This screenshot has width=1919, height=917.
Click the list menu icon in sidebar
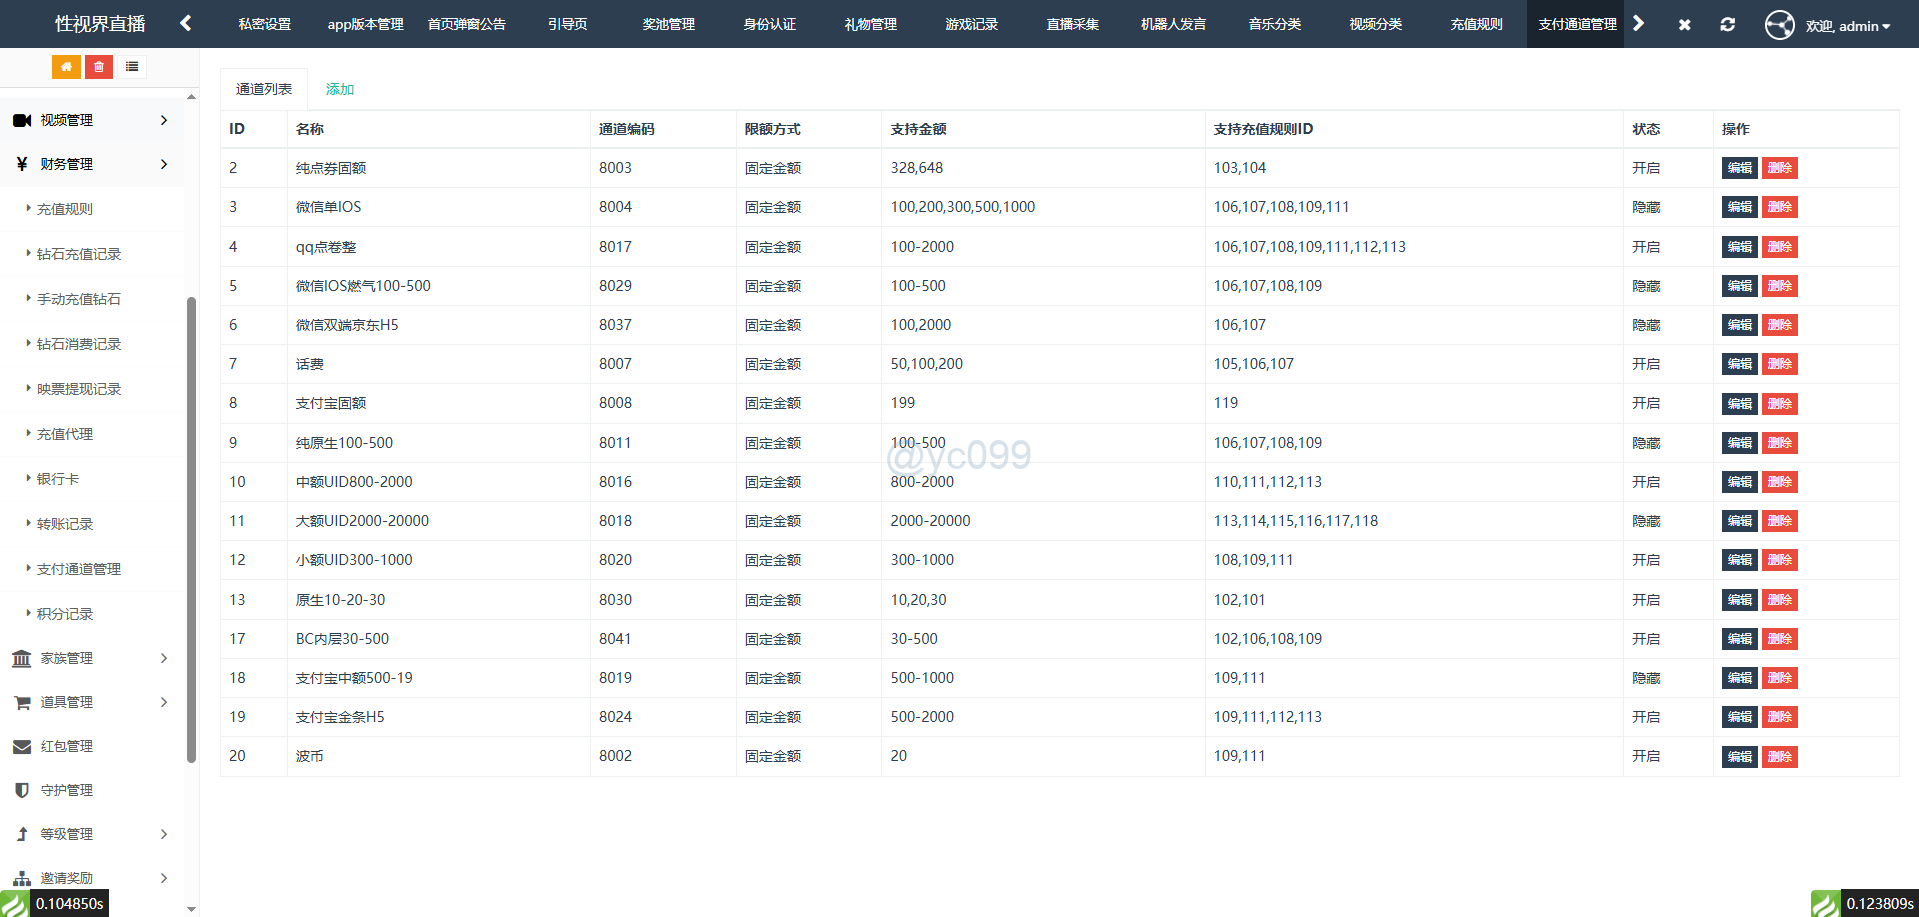click(x=132, y=67)
